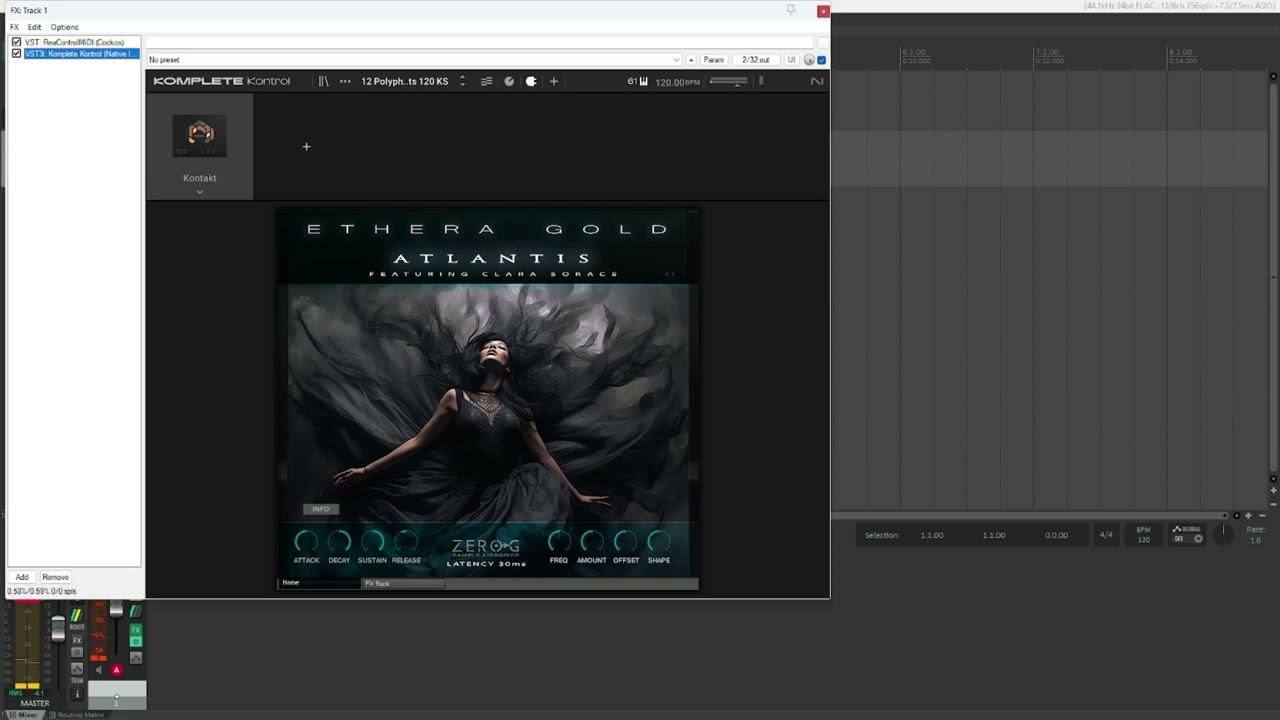
Task: Toggle track 1 record arm A button
Action: tap(117, 670)
